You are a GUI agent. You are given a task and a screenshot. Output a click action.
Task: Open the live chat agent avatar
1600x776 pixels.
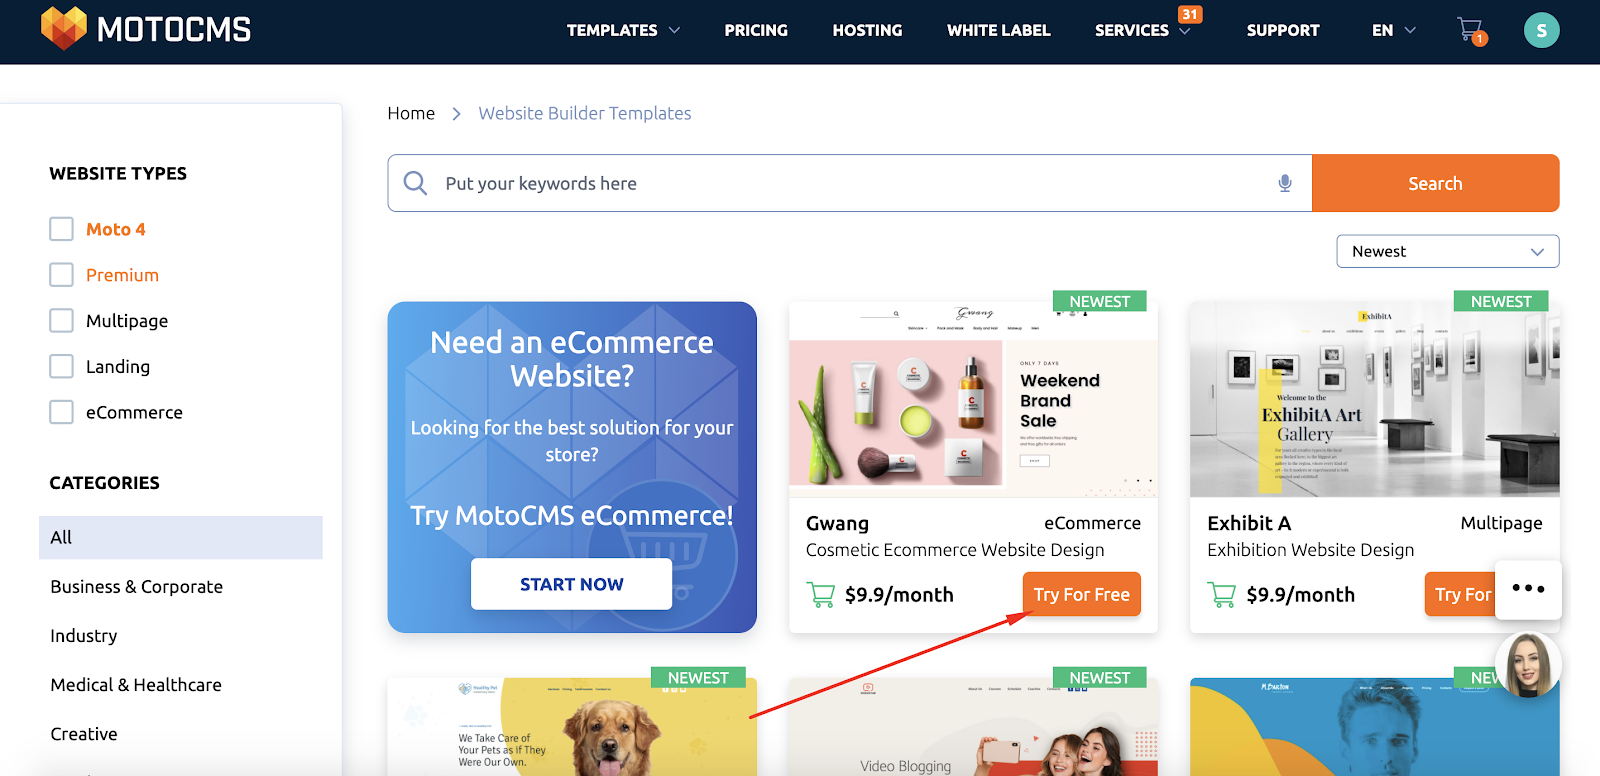pos(1527,665)
